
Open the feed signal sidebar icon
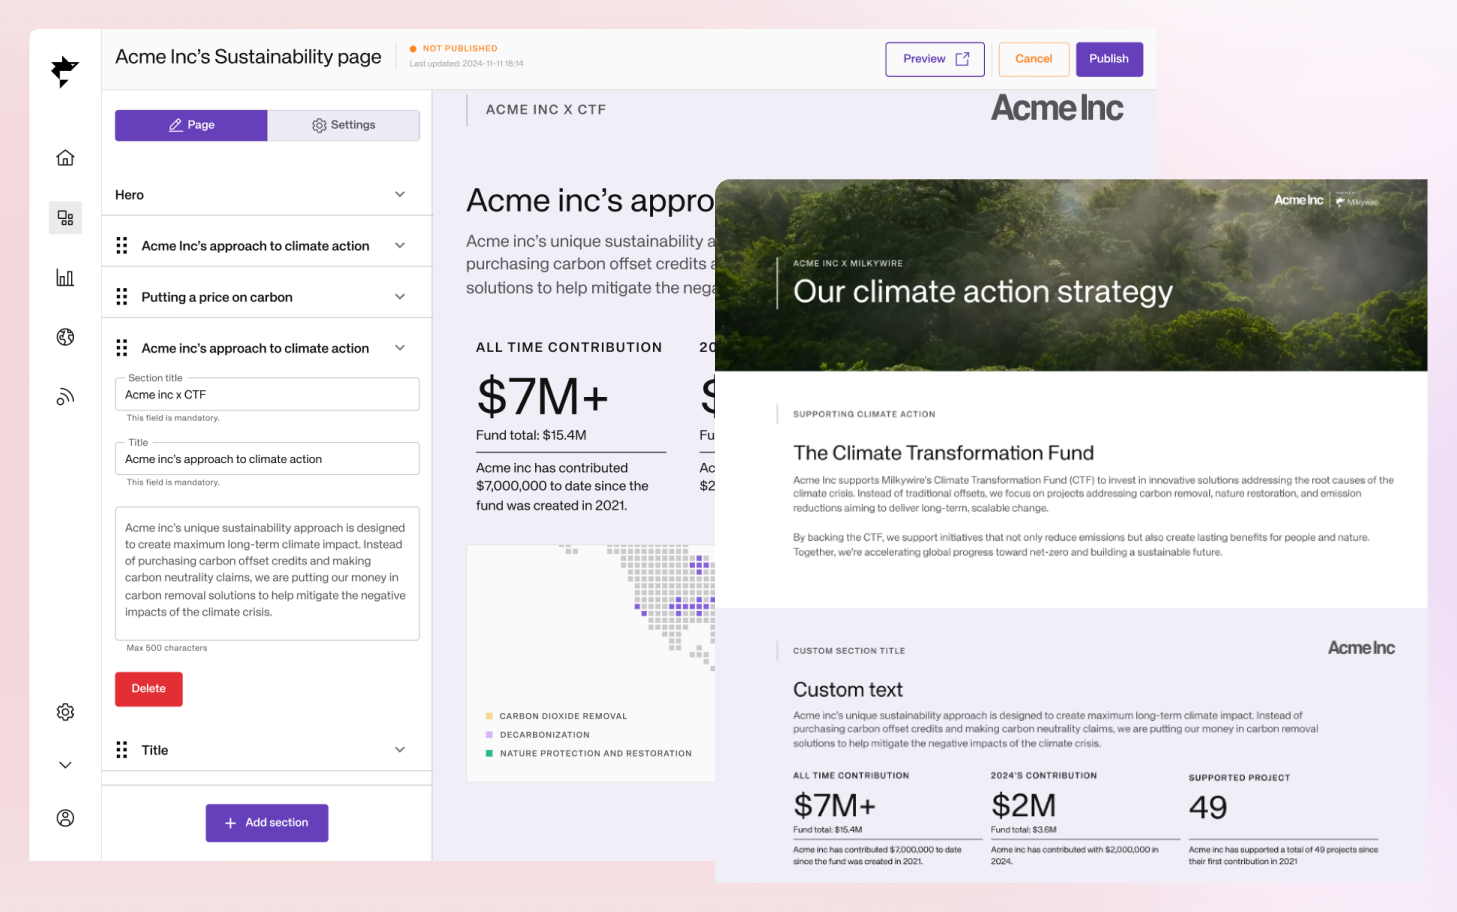pyautogui.click(x=65, y=397)
